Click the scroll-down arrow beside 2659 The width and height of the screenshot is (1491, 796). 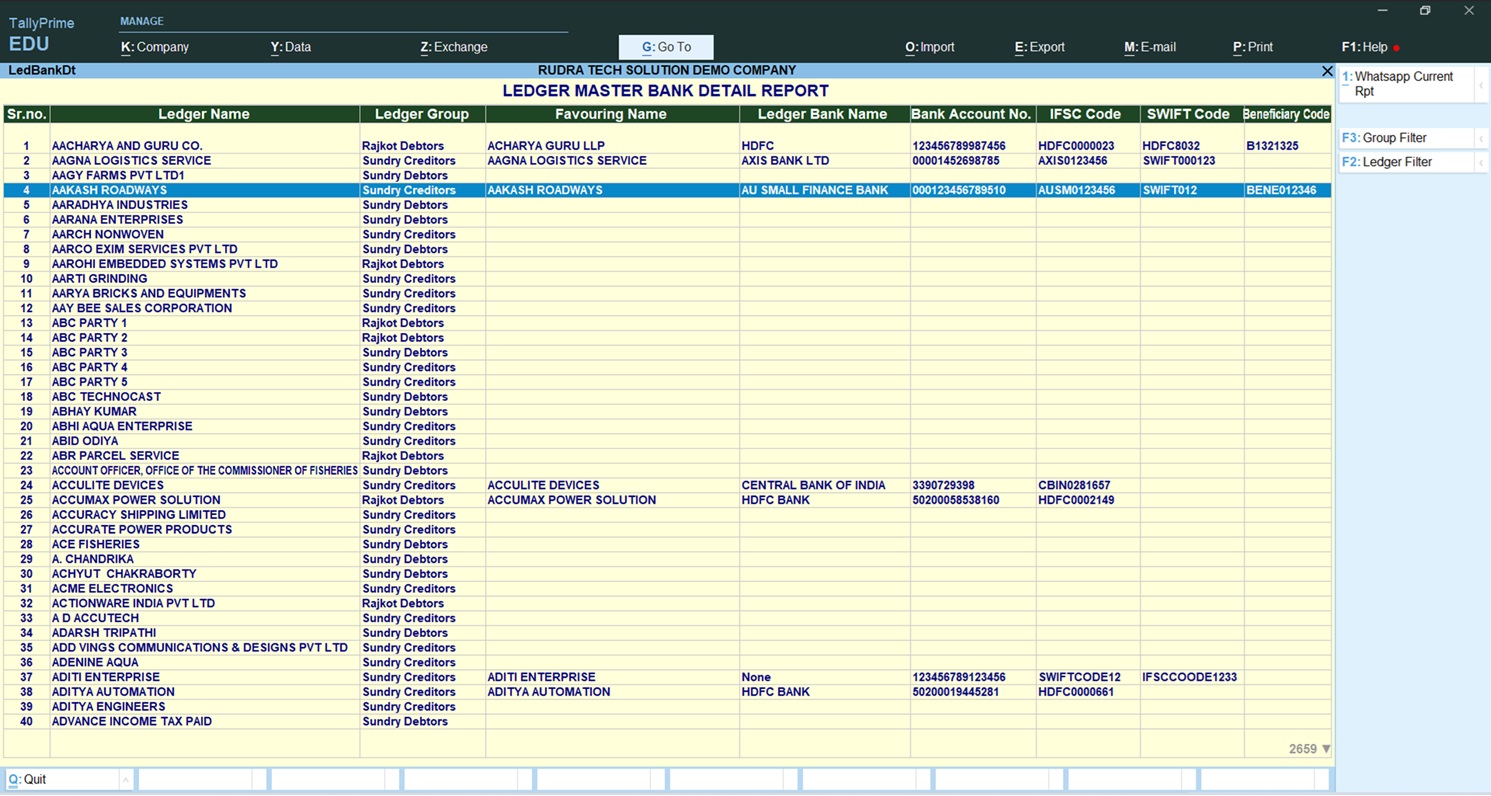click(1326, 749)
